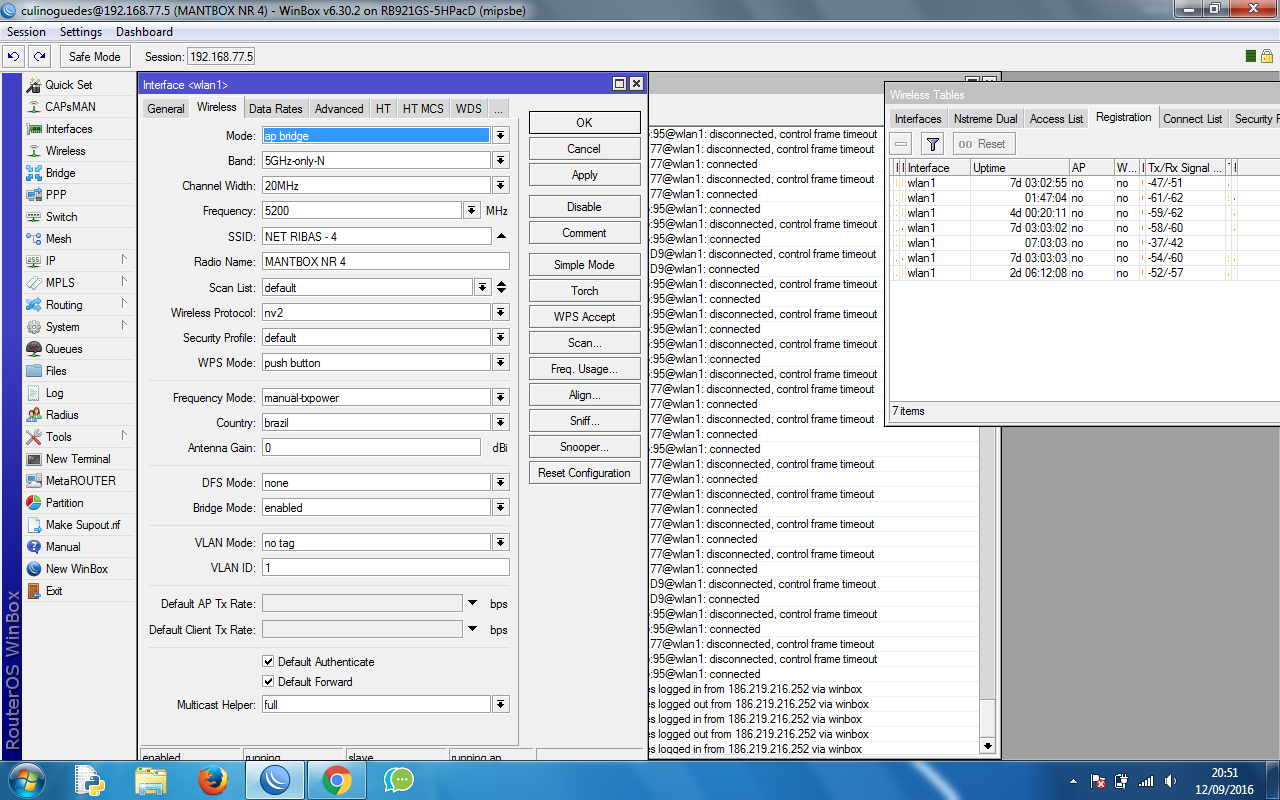
Task: Click the Torch button
Action: [584, 290]
